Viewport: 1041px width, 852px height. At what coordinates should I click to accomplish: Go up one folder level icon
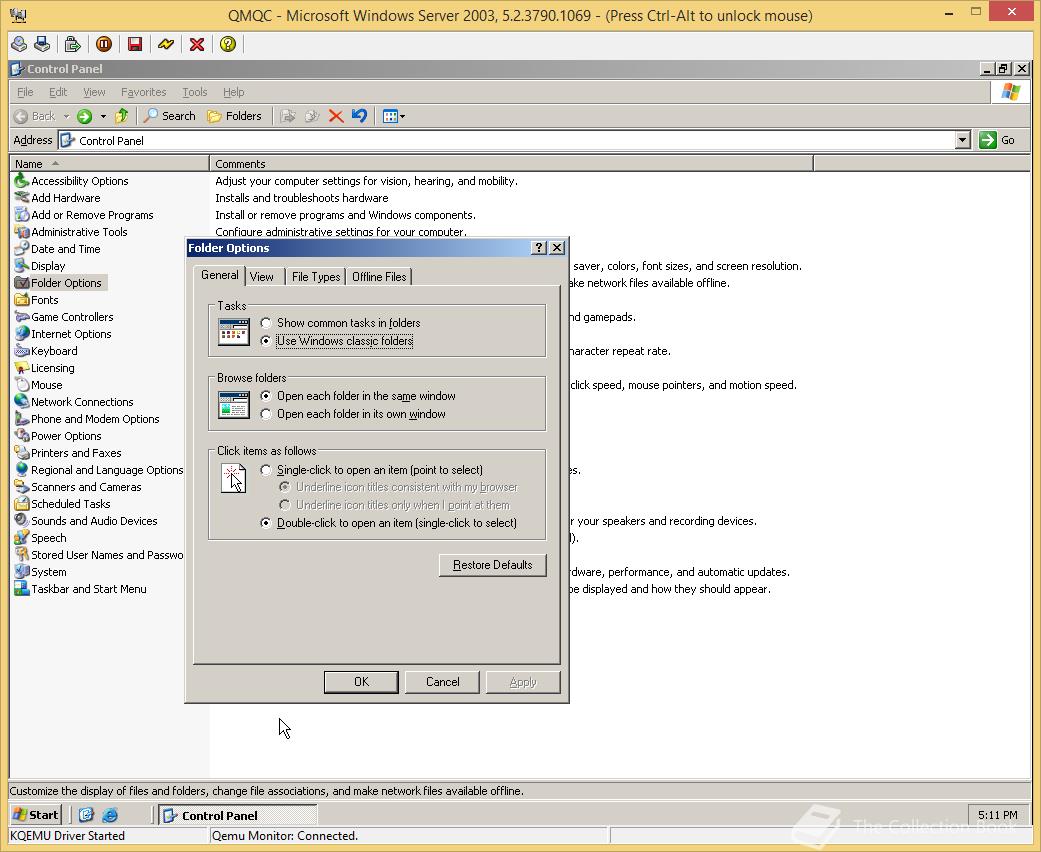[121, 116]
